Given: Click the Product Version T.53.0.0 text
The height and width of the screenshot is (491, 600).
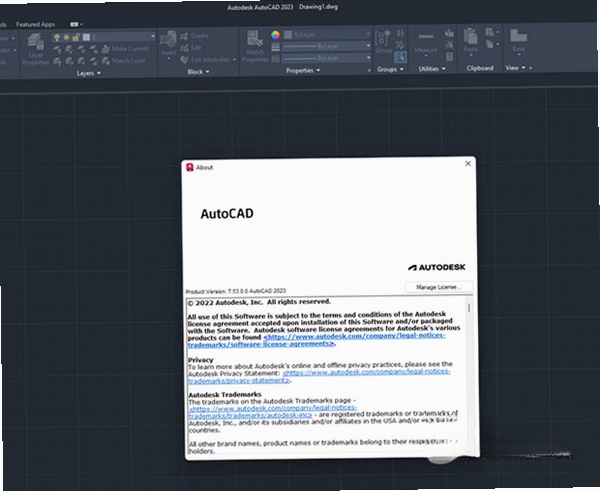Looking at the screenshot, I should point(236,291).
